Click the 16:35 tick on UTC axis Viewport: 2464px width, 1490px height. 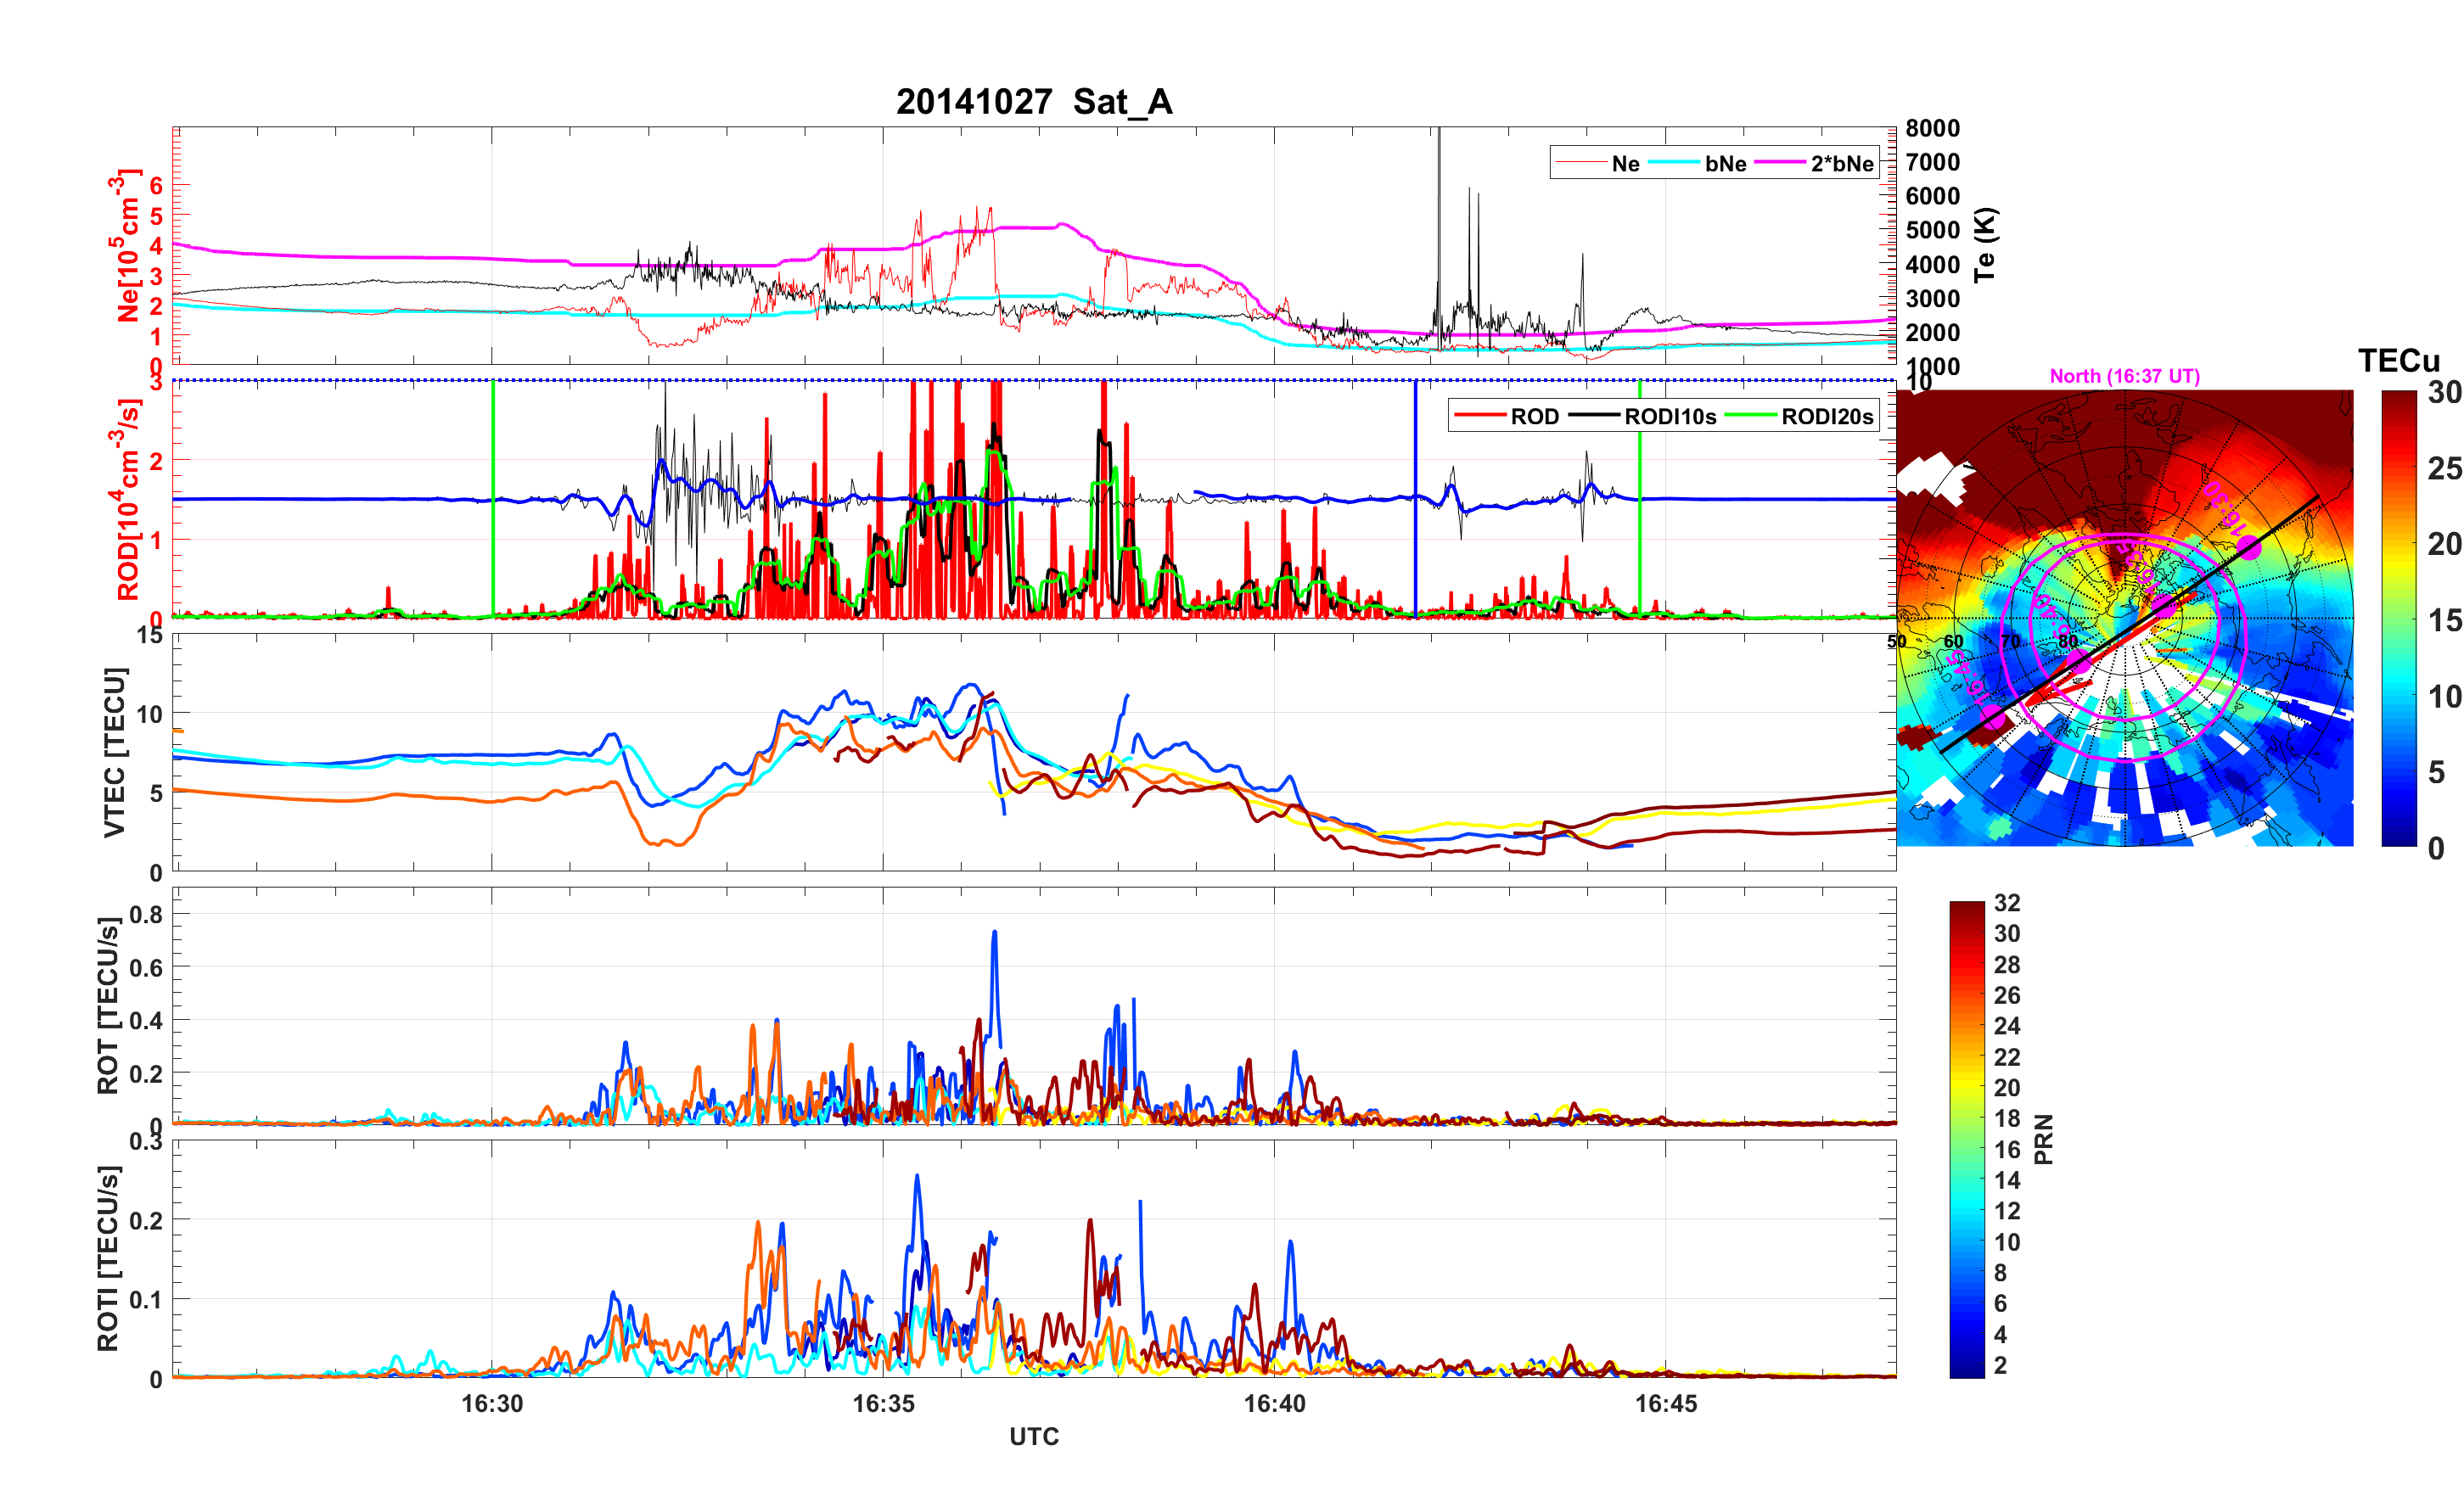click(883, 1403)
